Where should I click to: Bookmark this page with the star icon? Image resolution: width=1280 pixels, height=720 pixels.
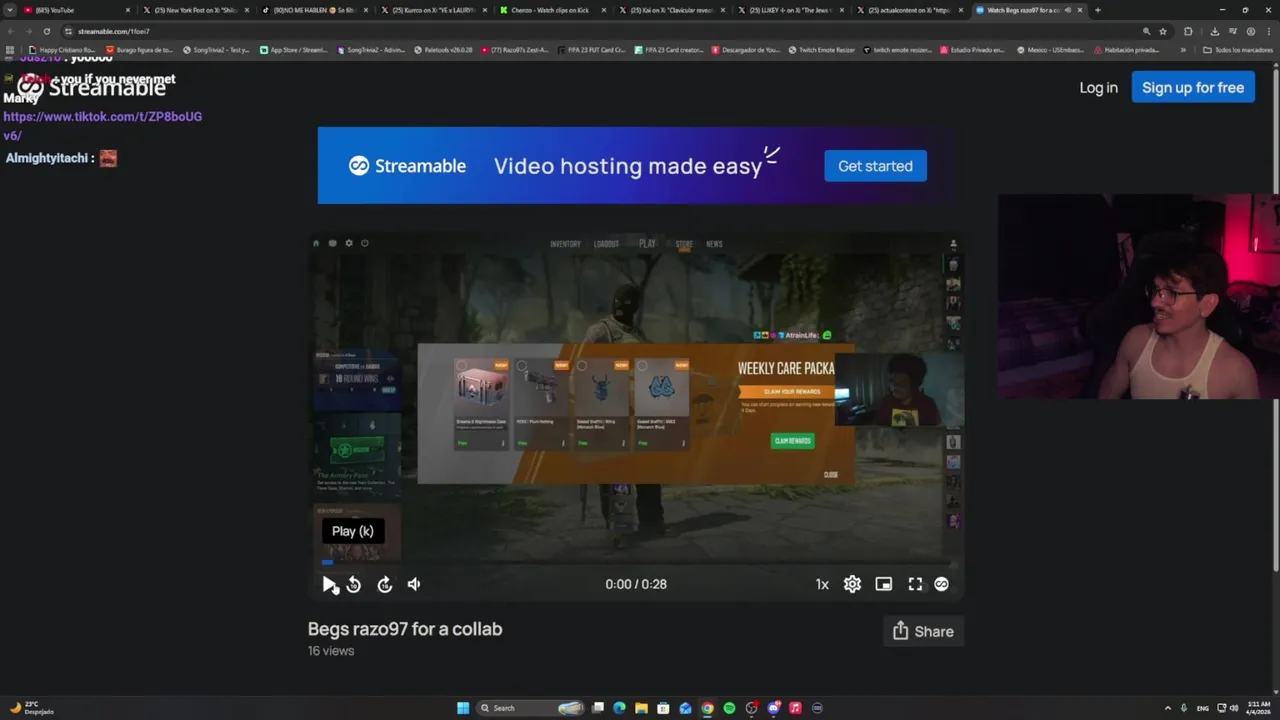coord(1162,31)
